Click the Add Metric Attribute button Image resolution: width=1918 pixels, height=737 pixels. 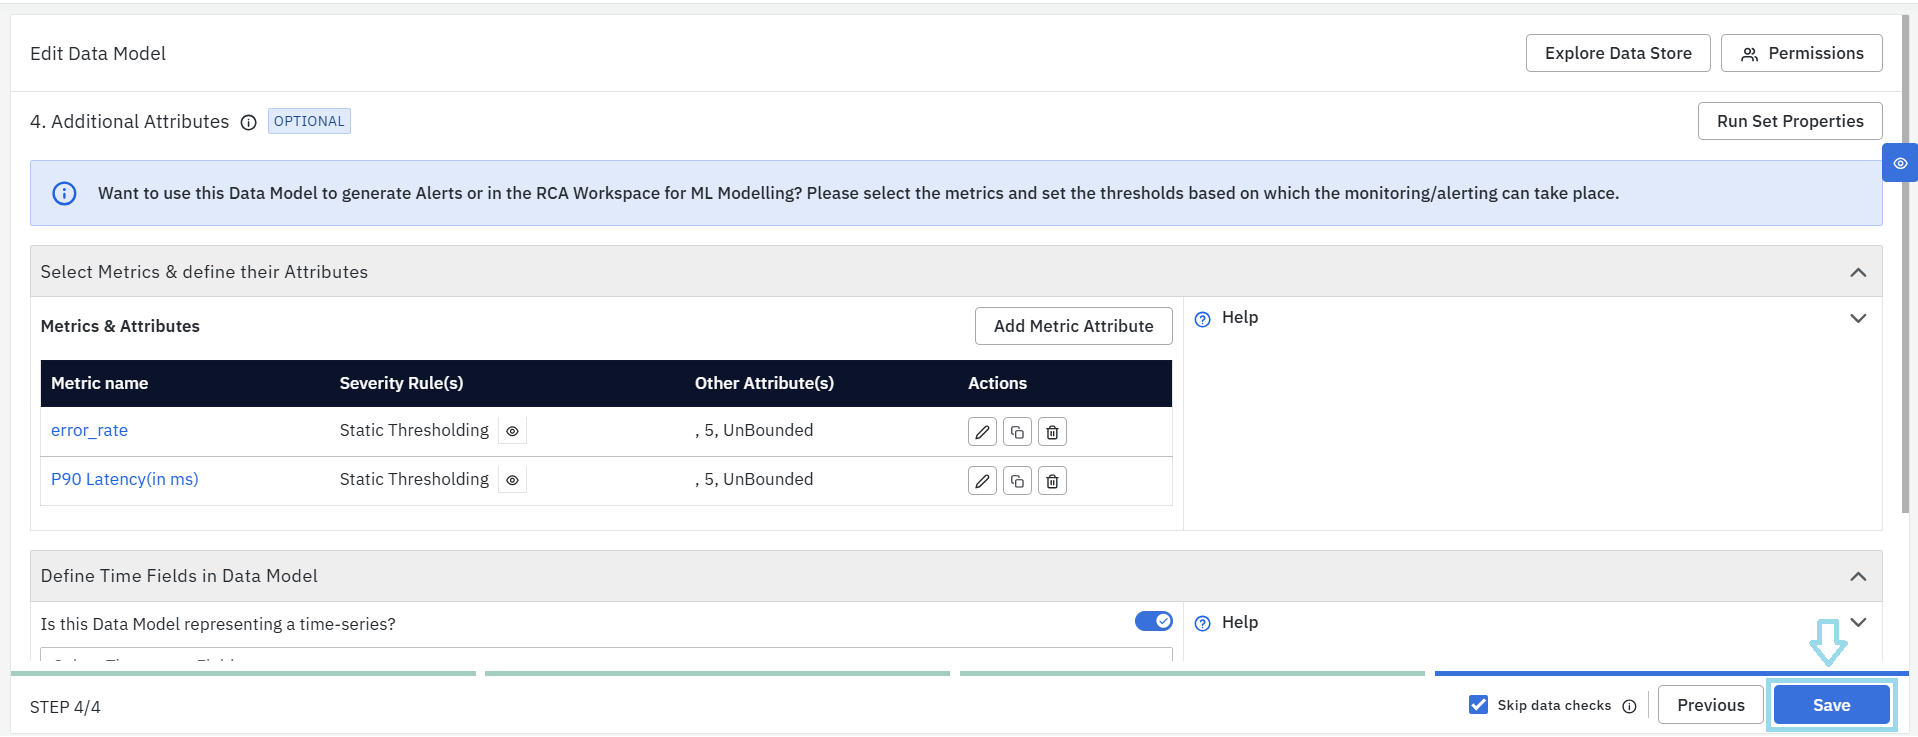pyautogui.click(x=1073, y=326)
